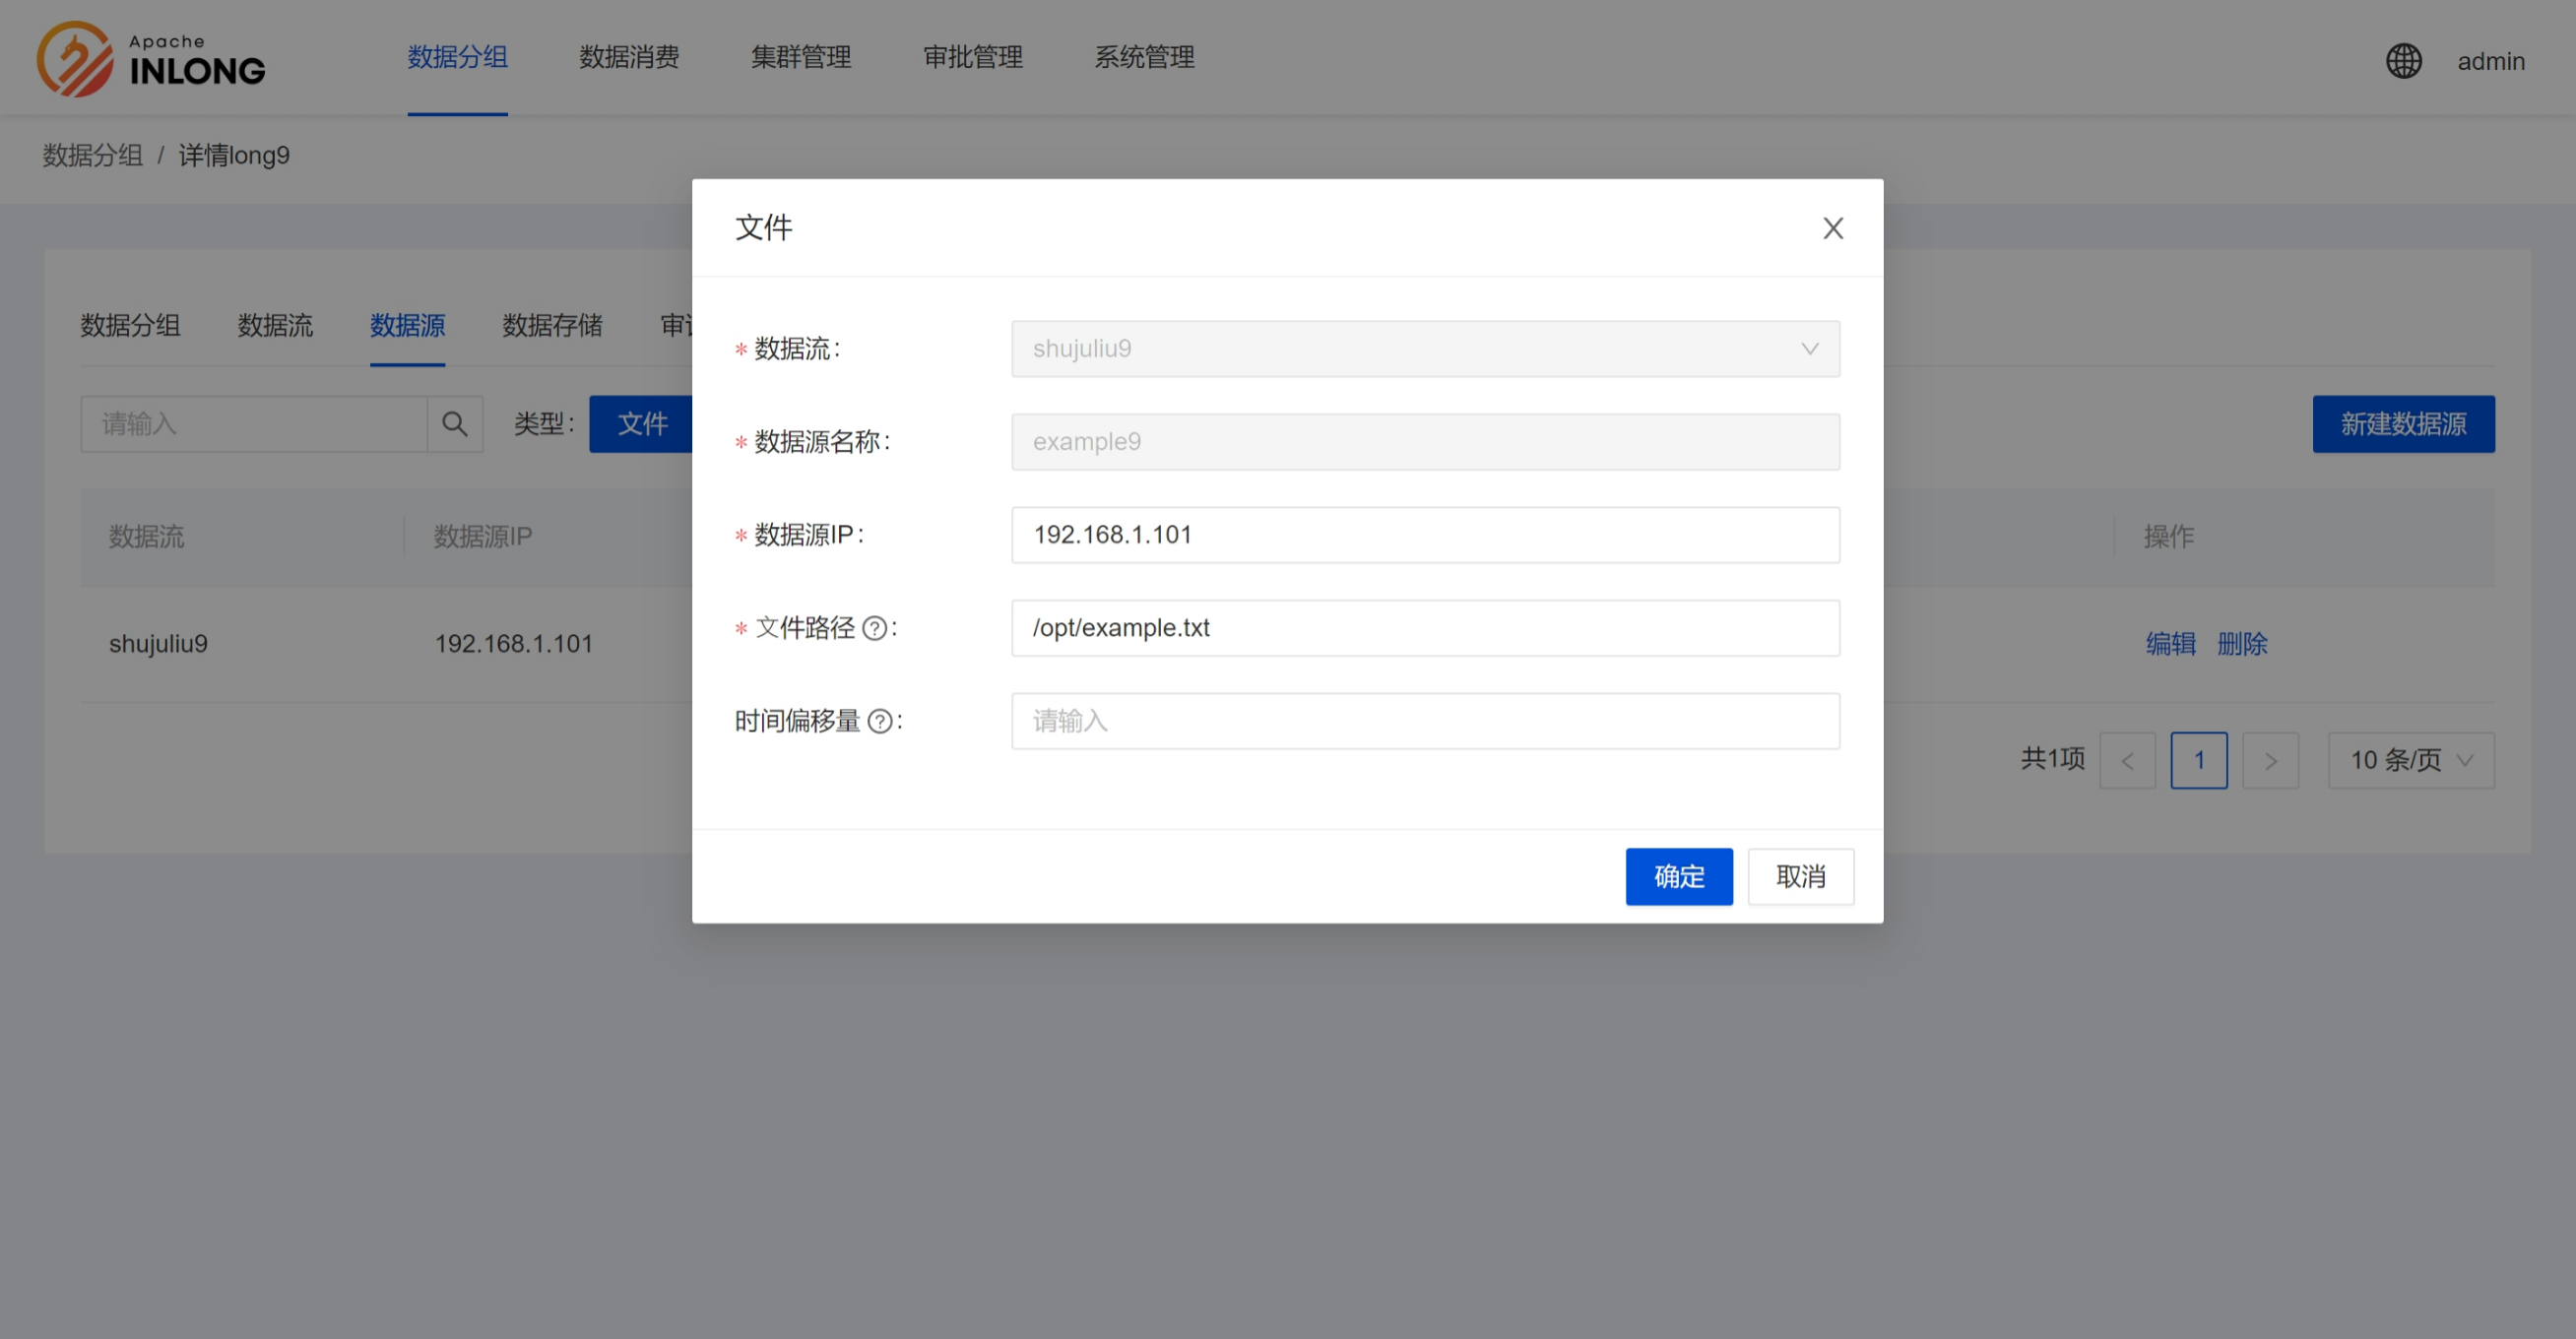2576x1339 pixels.
Task: Click the Apache InLong logo
Action: tap(151, 59)
